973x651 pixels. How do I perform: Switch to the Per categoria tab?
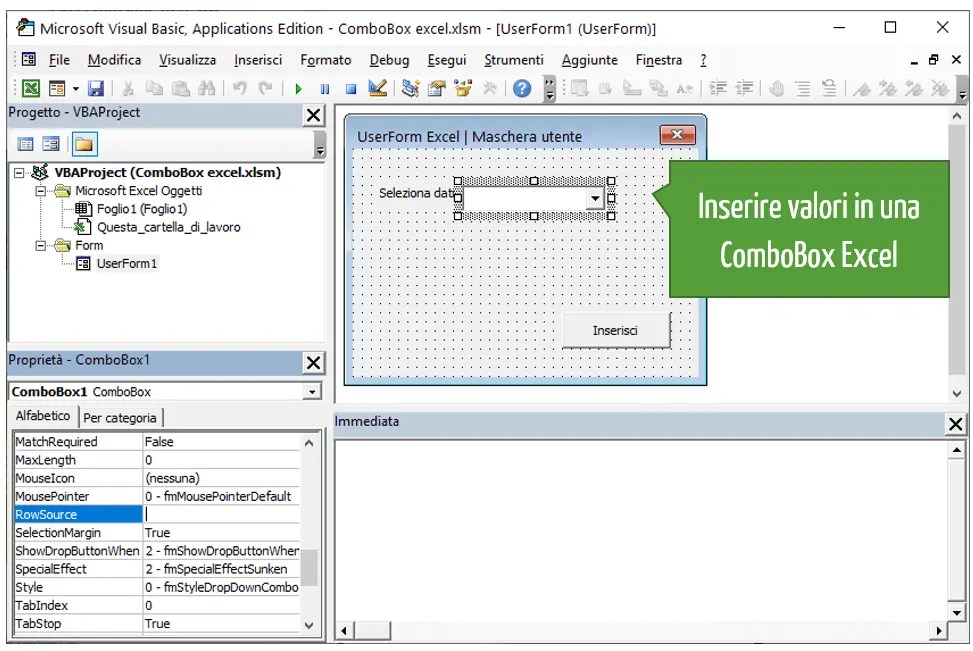[x=119, y=416]
